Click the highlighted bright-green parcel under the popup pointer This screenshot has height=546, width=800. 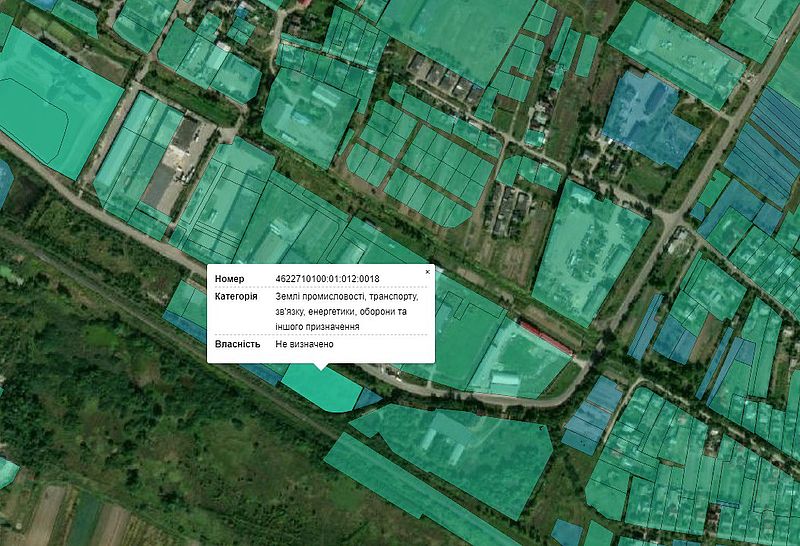(x=323, y=389)
